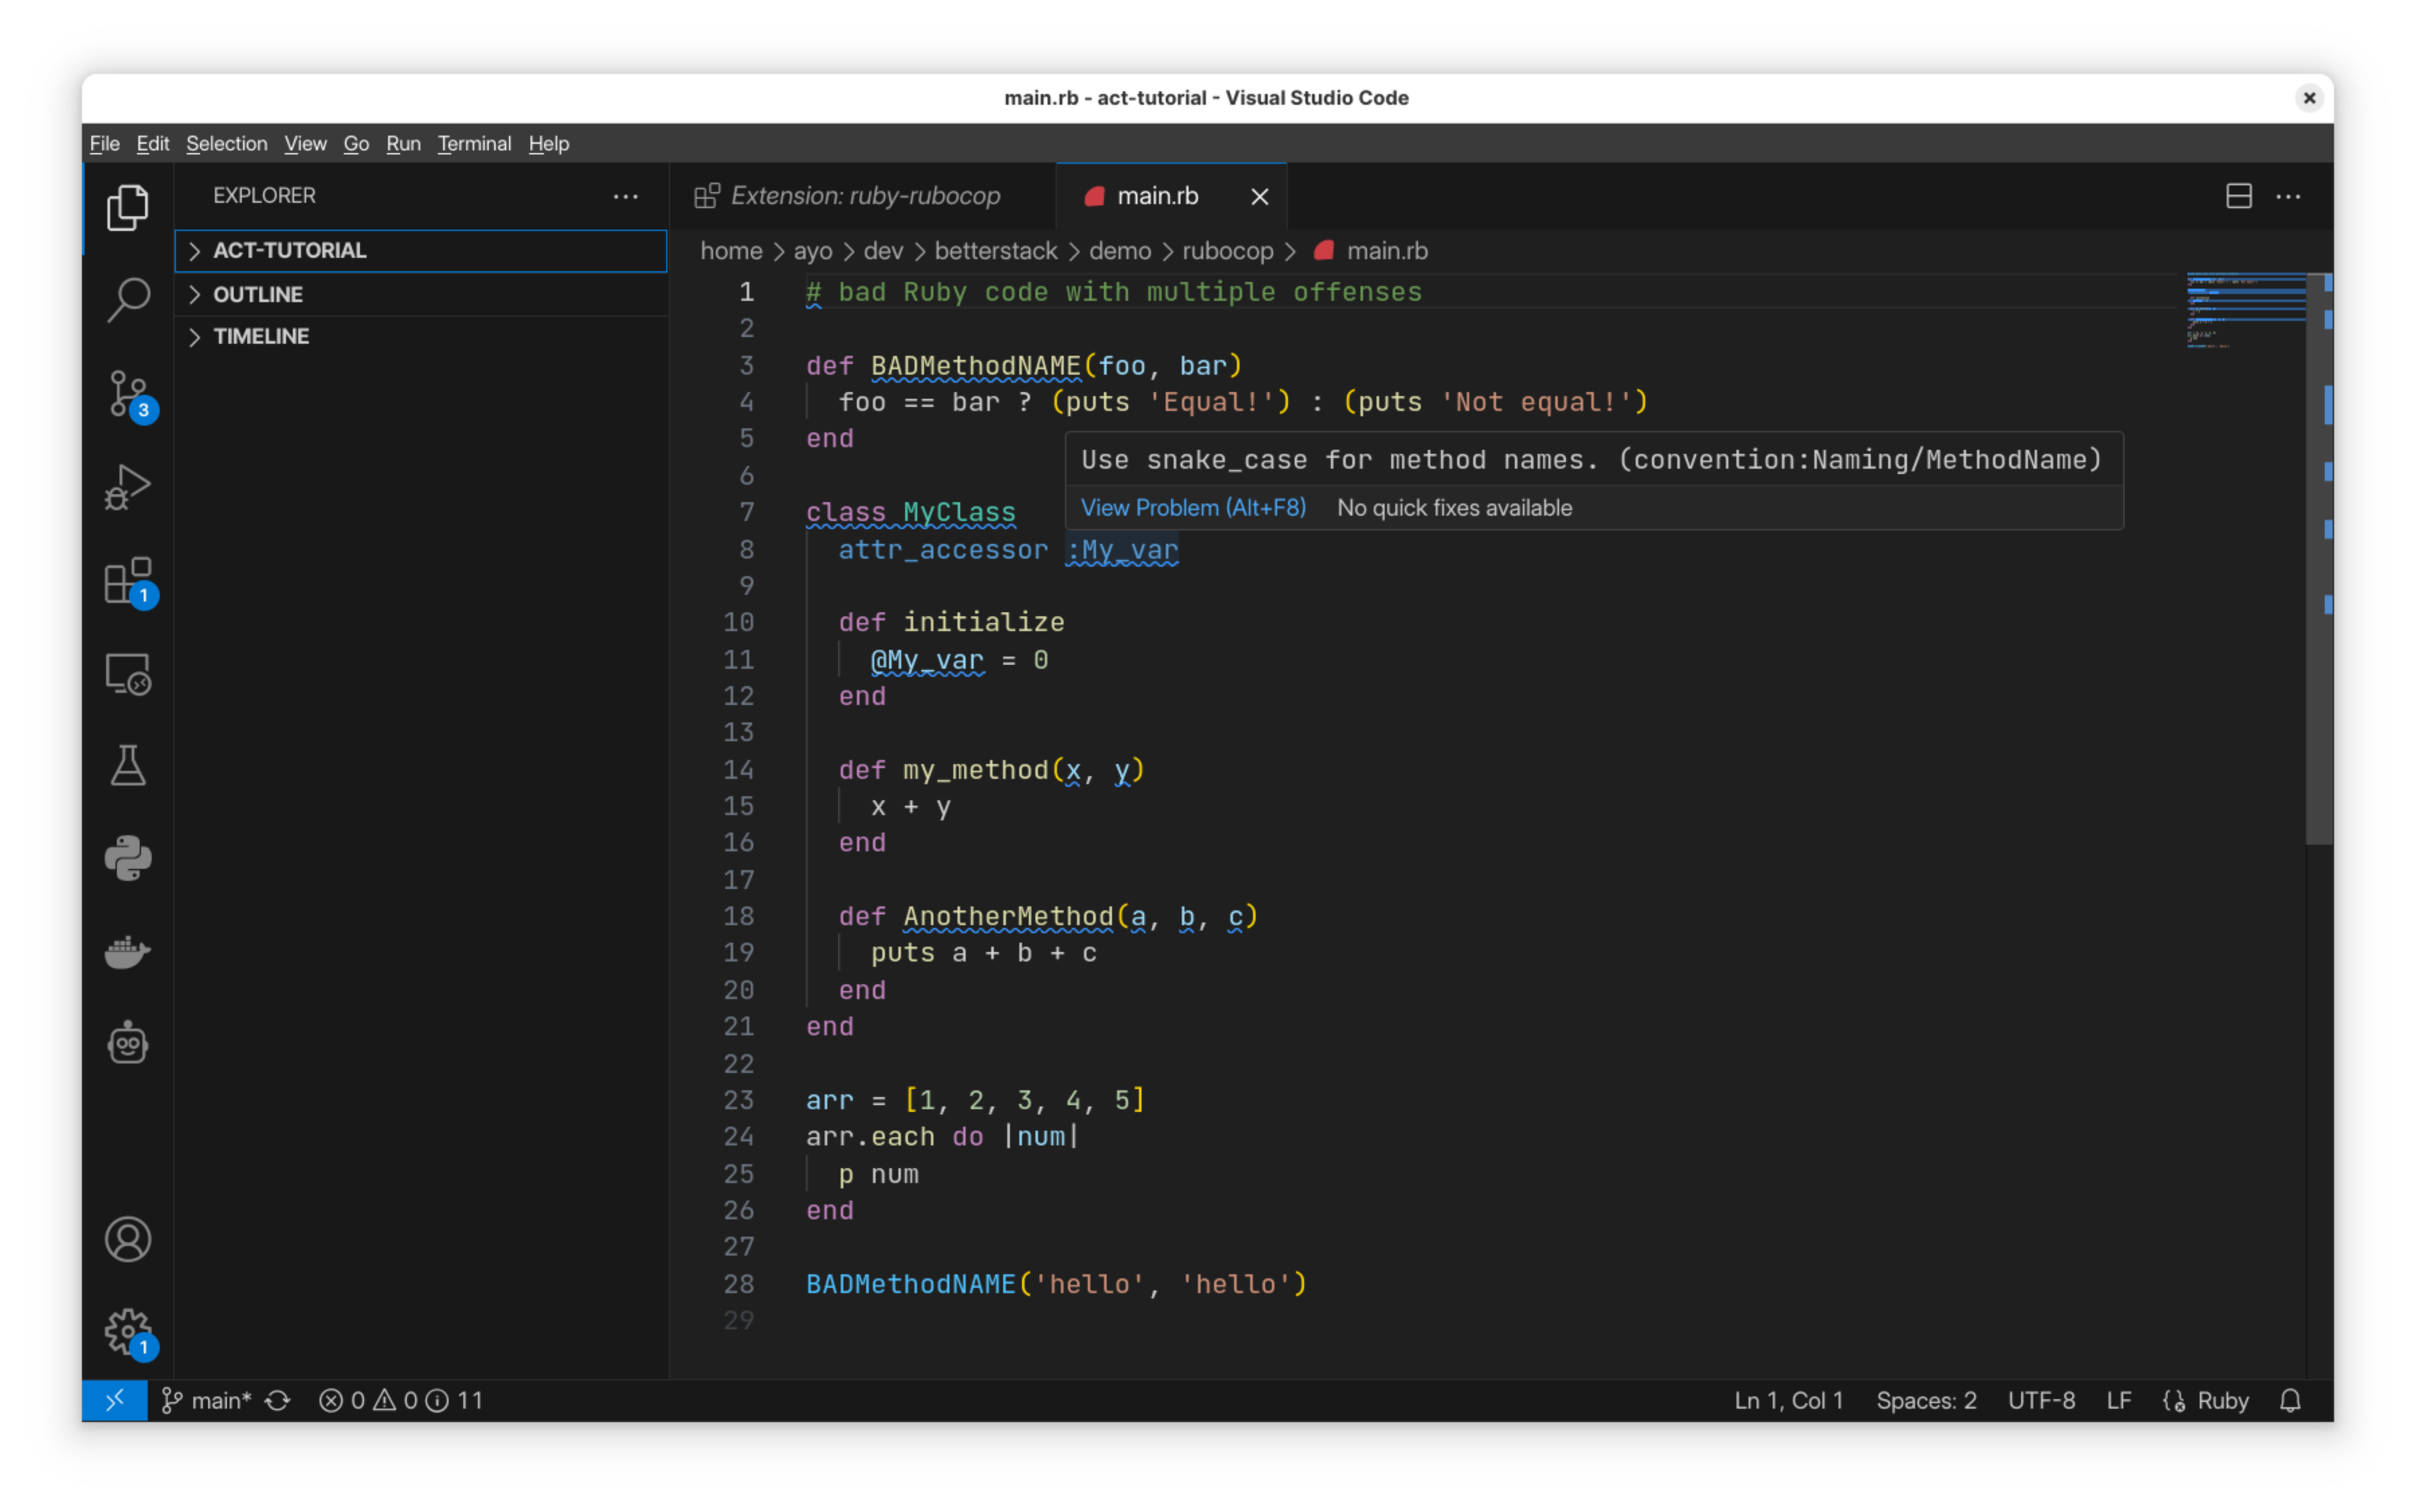This screenshot has width=2416, height=1512.
Task: Open the Docker view icon
Action: 128,951
